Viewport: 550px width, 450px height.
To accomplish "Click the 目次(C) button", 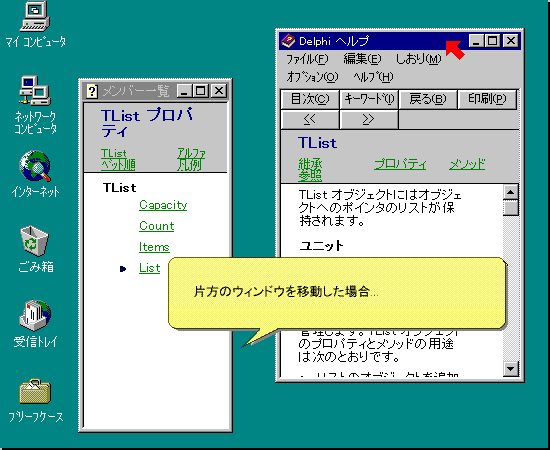I will coord(310,99).
